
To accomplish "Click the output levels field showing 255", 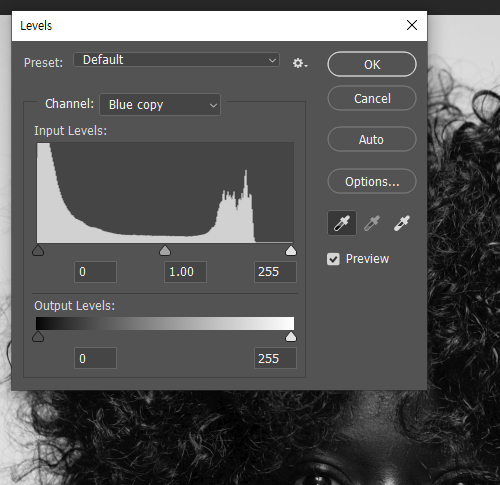I will pyautogui.click(x=275, y=358).
